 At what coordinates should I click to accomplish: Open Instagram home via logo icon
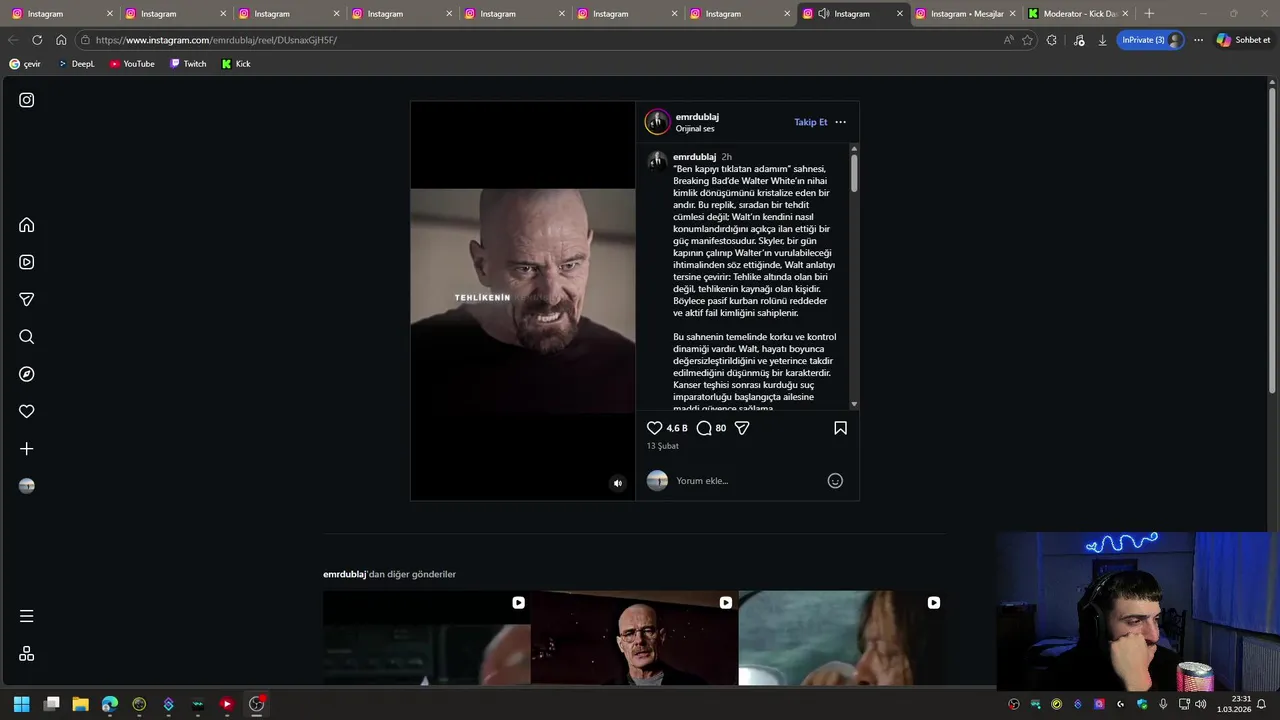(27, 100)
